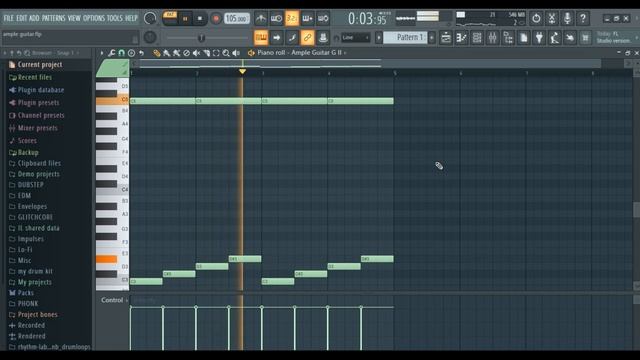The height and width of the screenshot is (360, 640).
Task: Click the arrow left of Pattern 1
Action: click(379, 38)
